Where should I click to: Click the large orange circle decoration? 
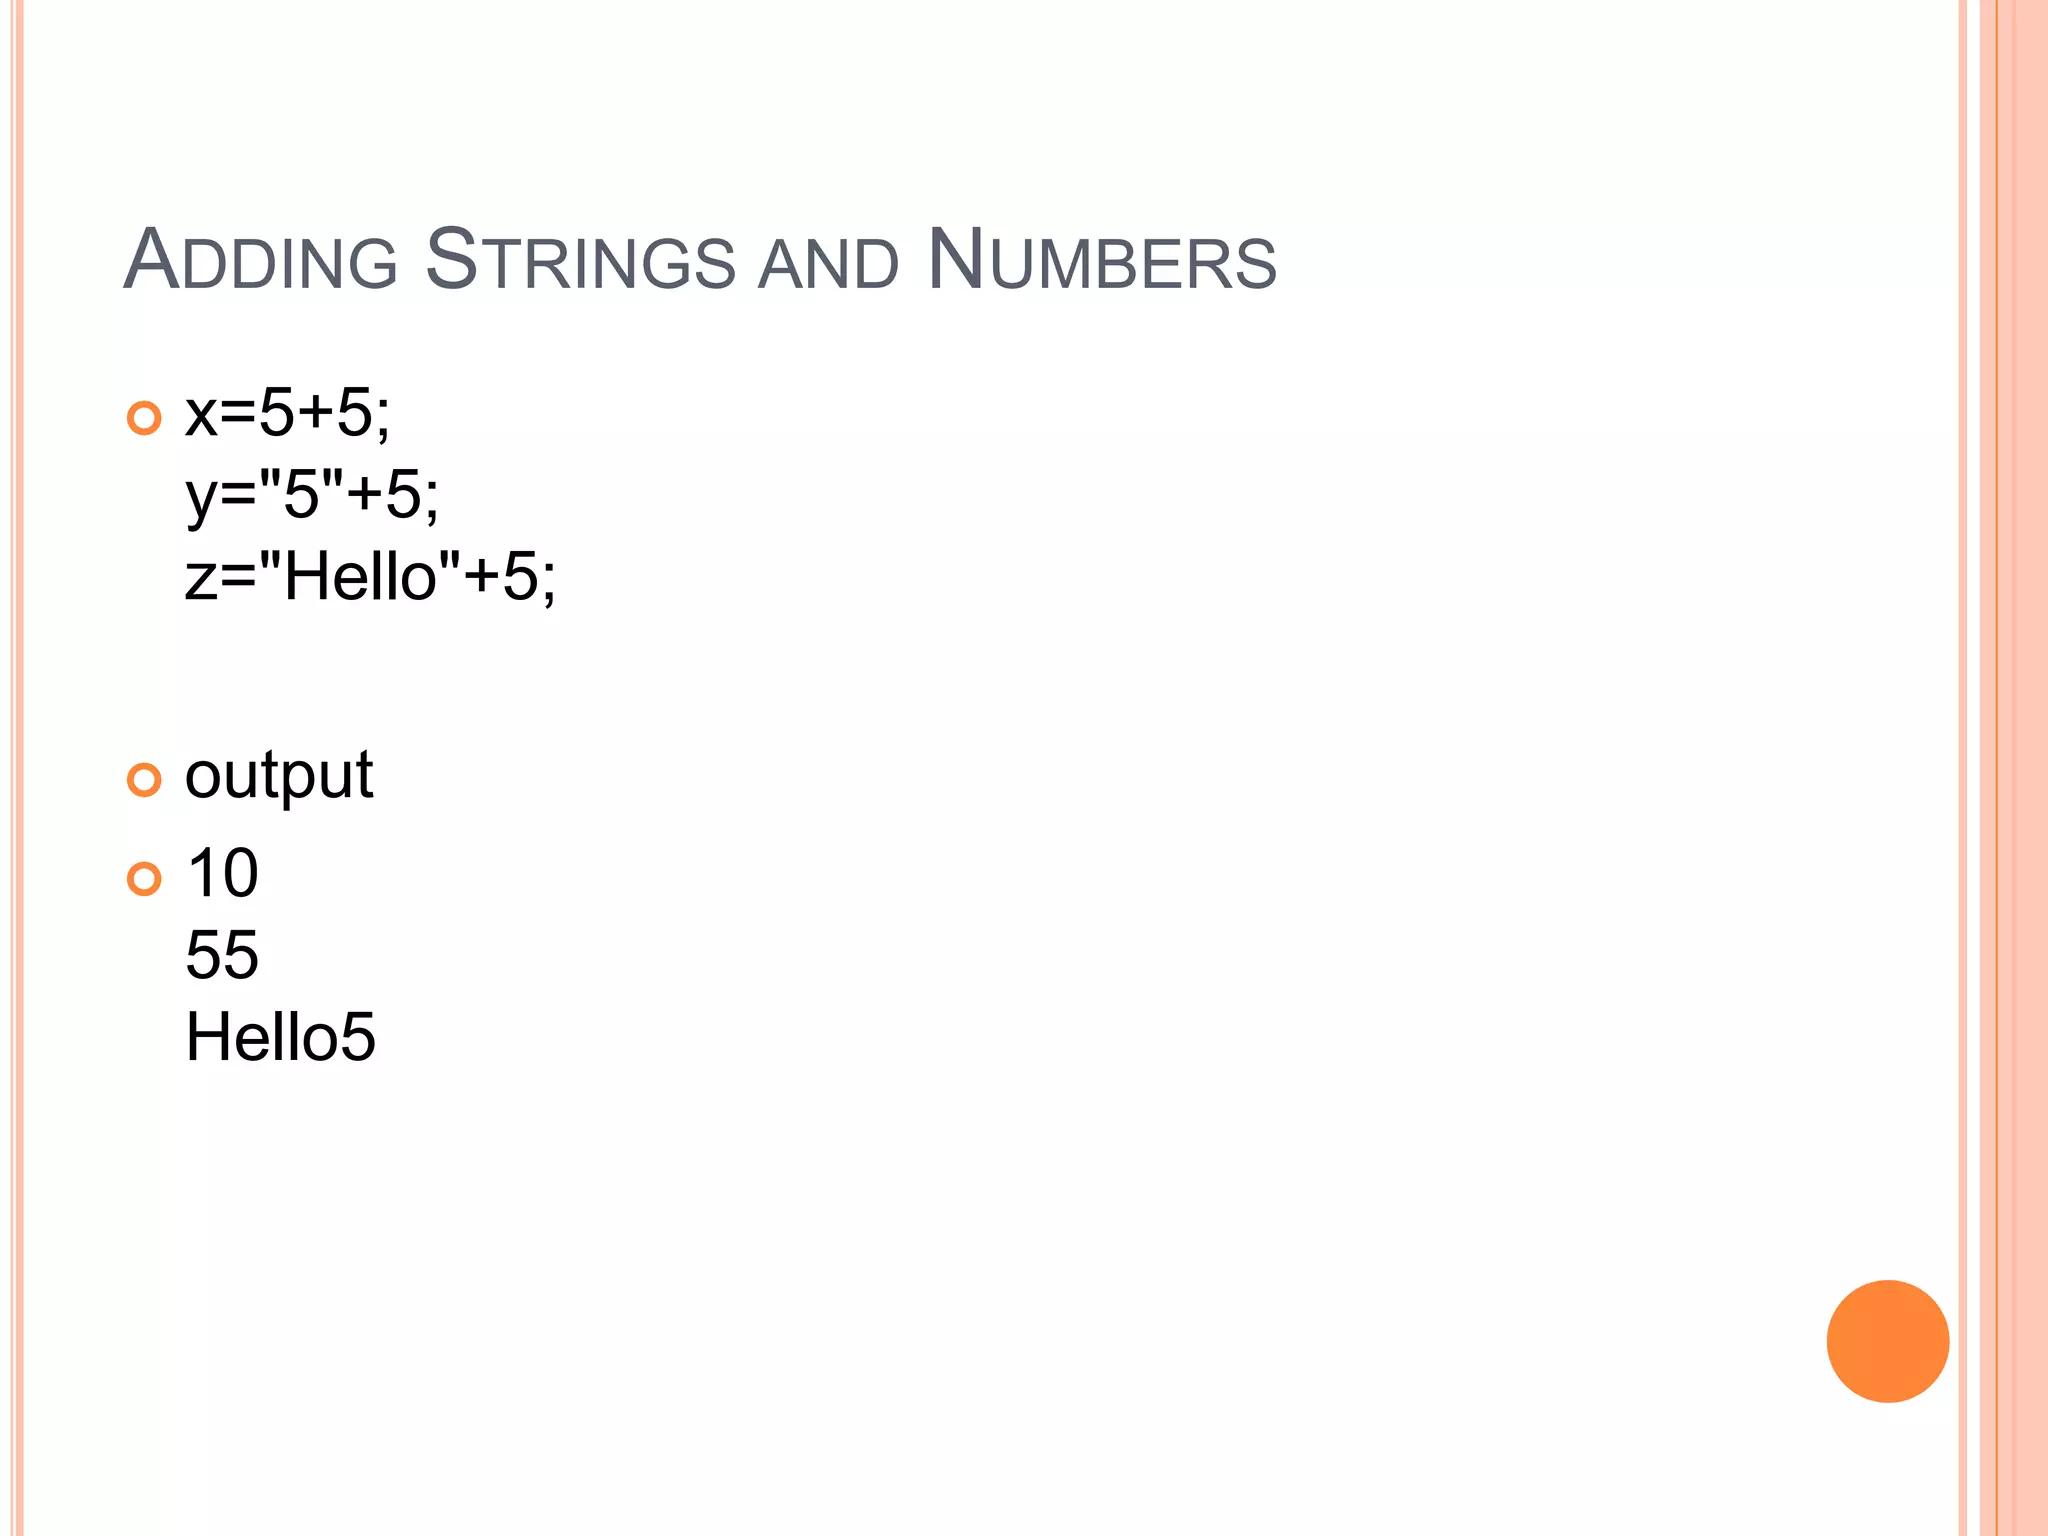point(1887,1341)
